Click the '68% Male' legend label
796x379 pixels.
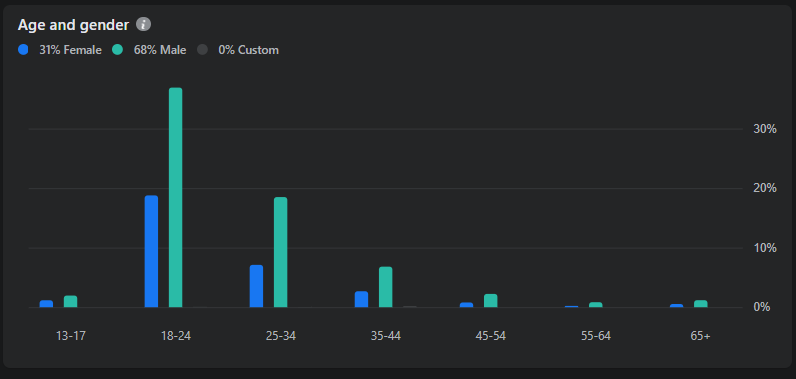(x=160, y=50)
